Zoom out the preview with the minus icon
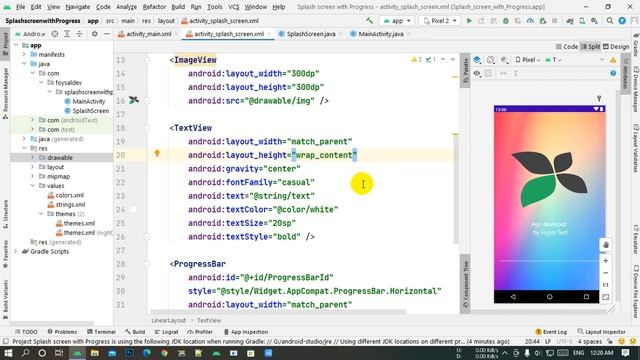The height and width of the screenshot is (360, 640). (606, 273)
